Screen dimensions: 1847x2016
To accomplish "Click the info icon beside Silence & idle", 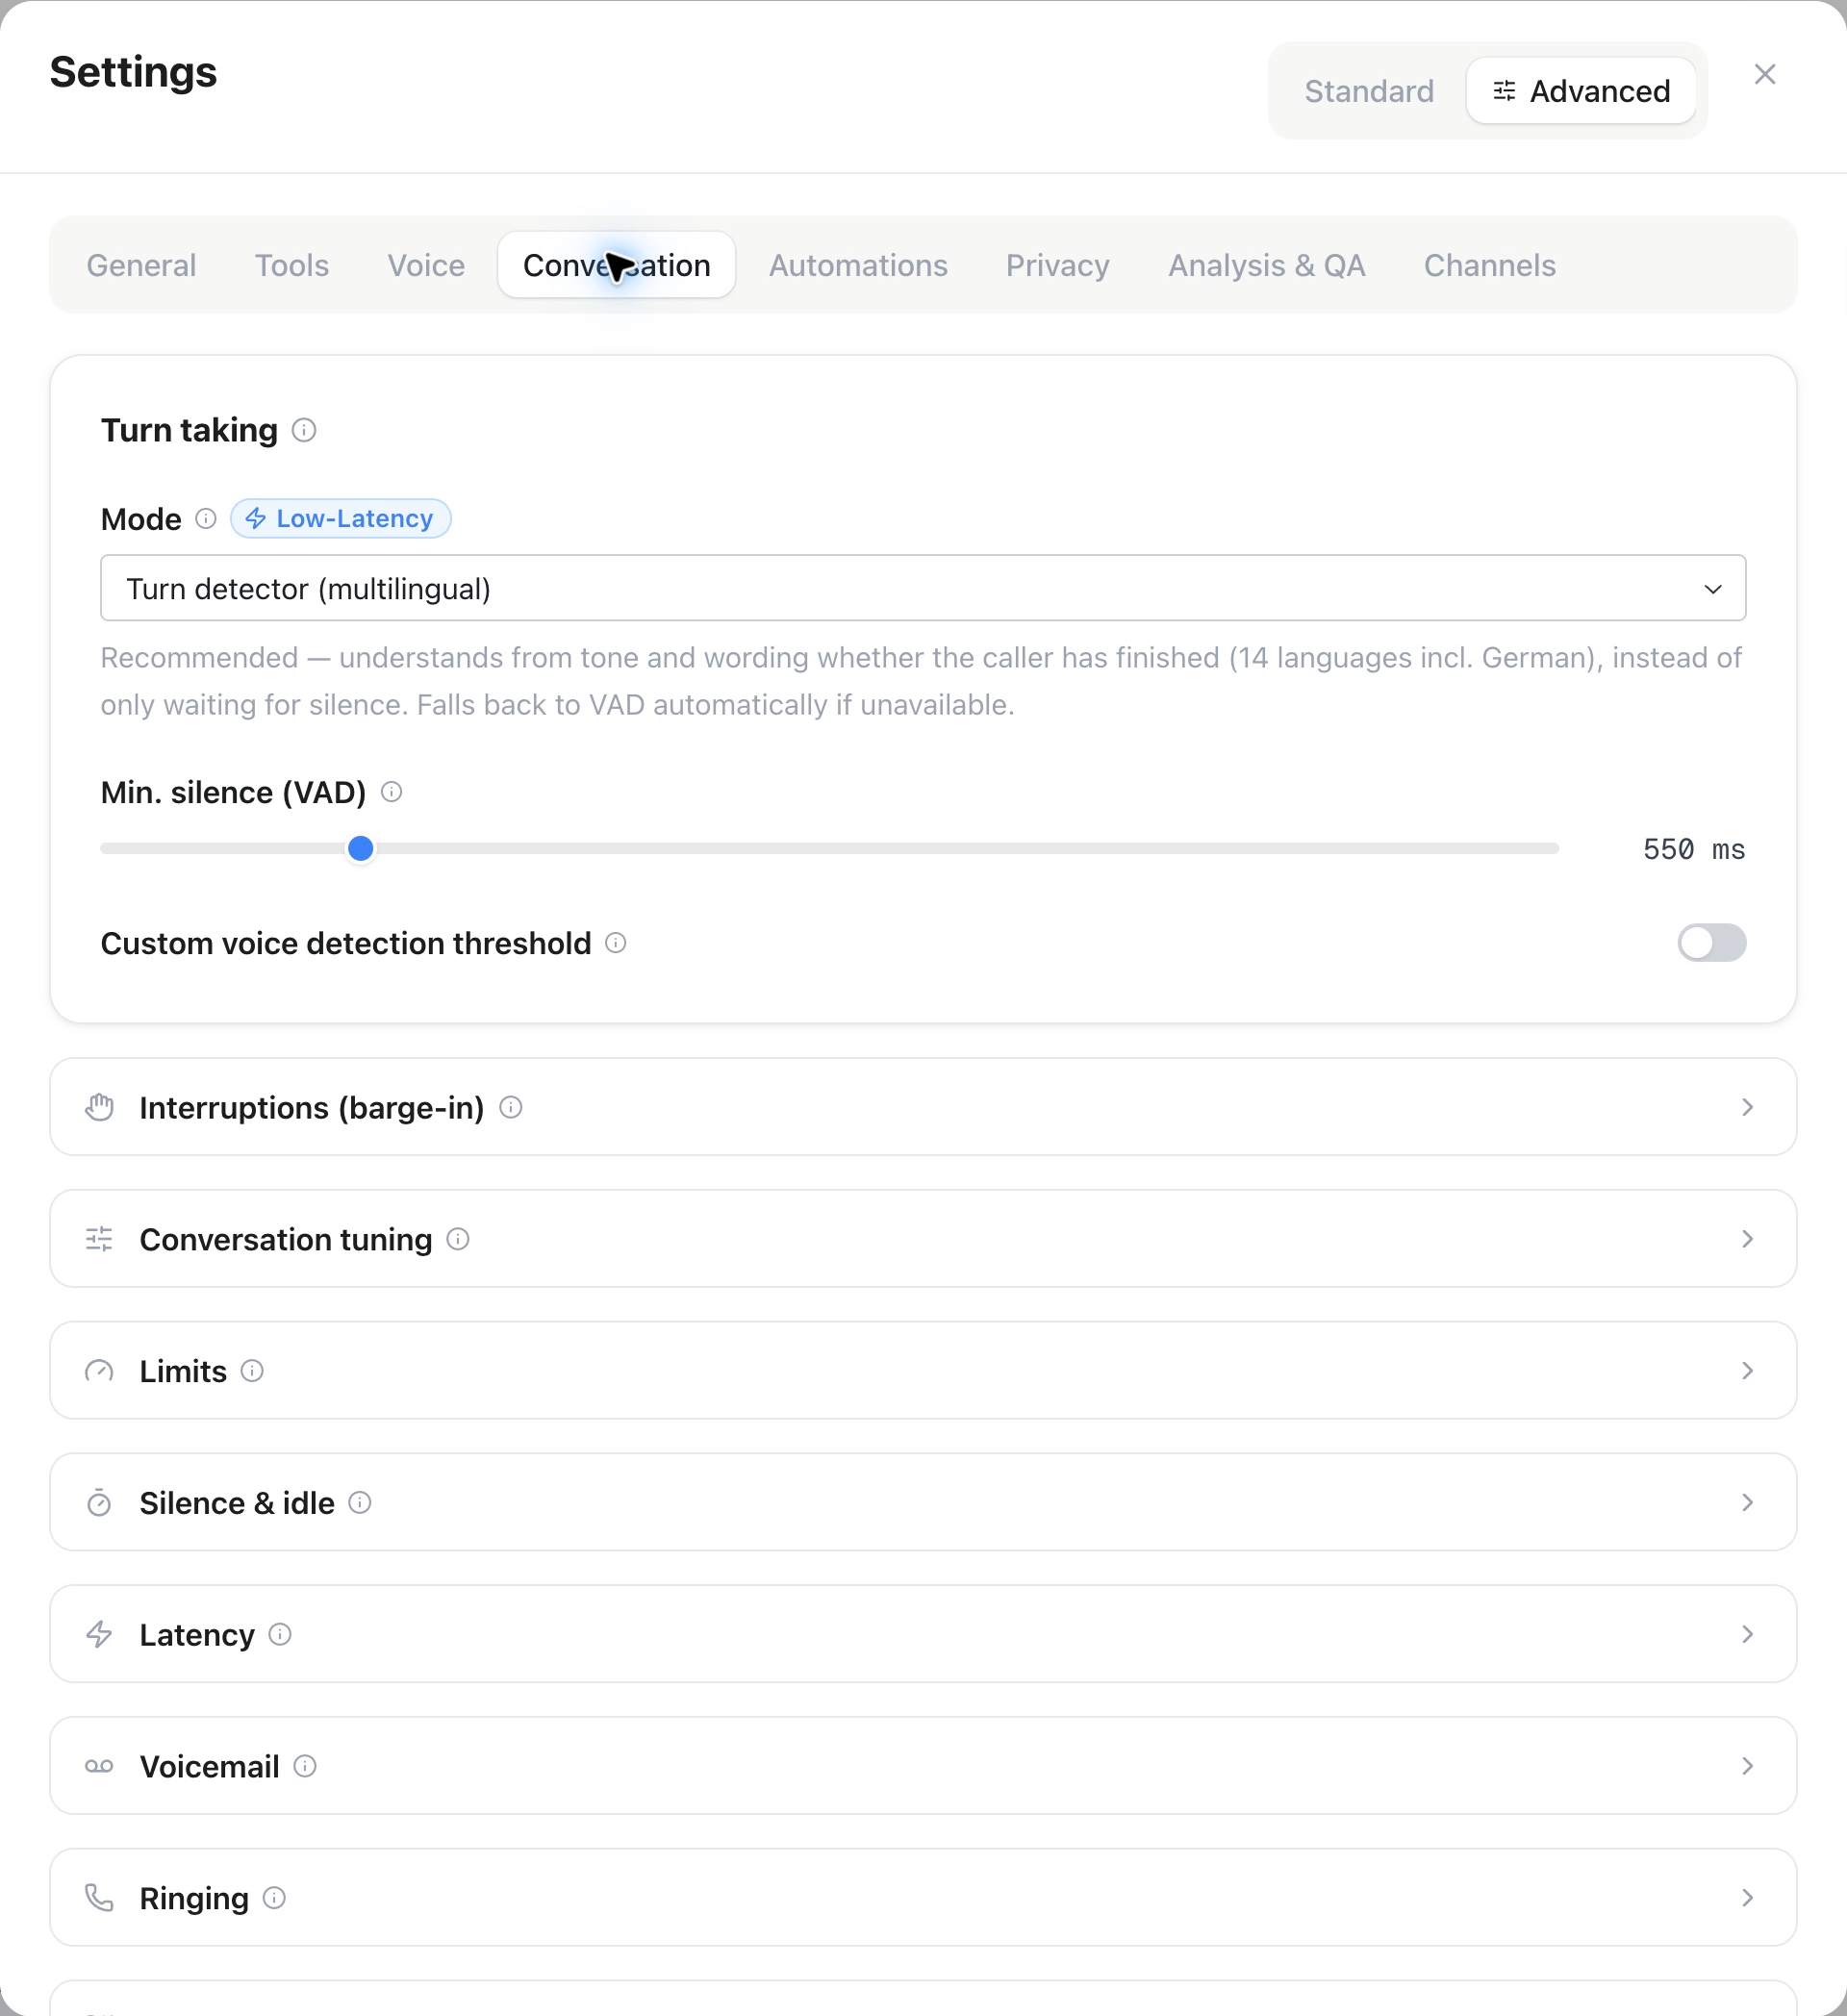I will click(x=360, y=1502).
